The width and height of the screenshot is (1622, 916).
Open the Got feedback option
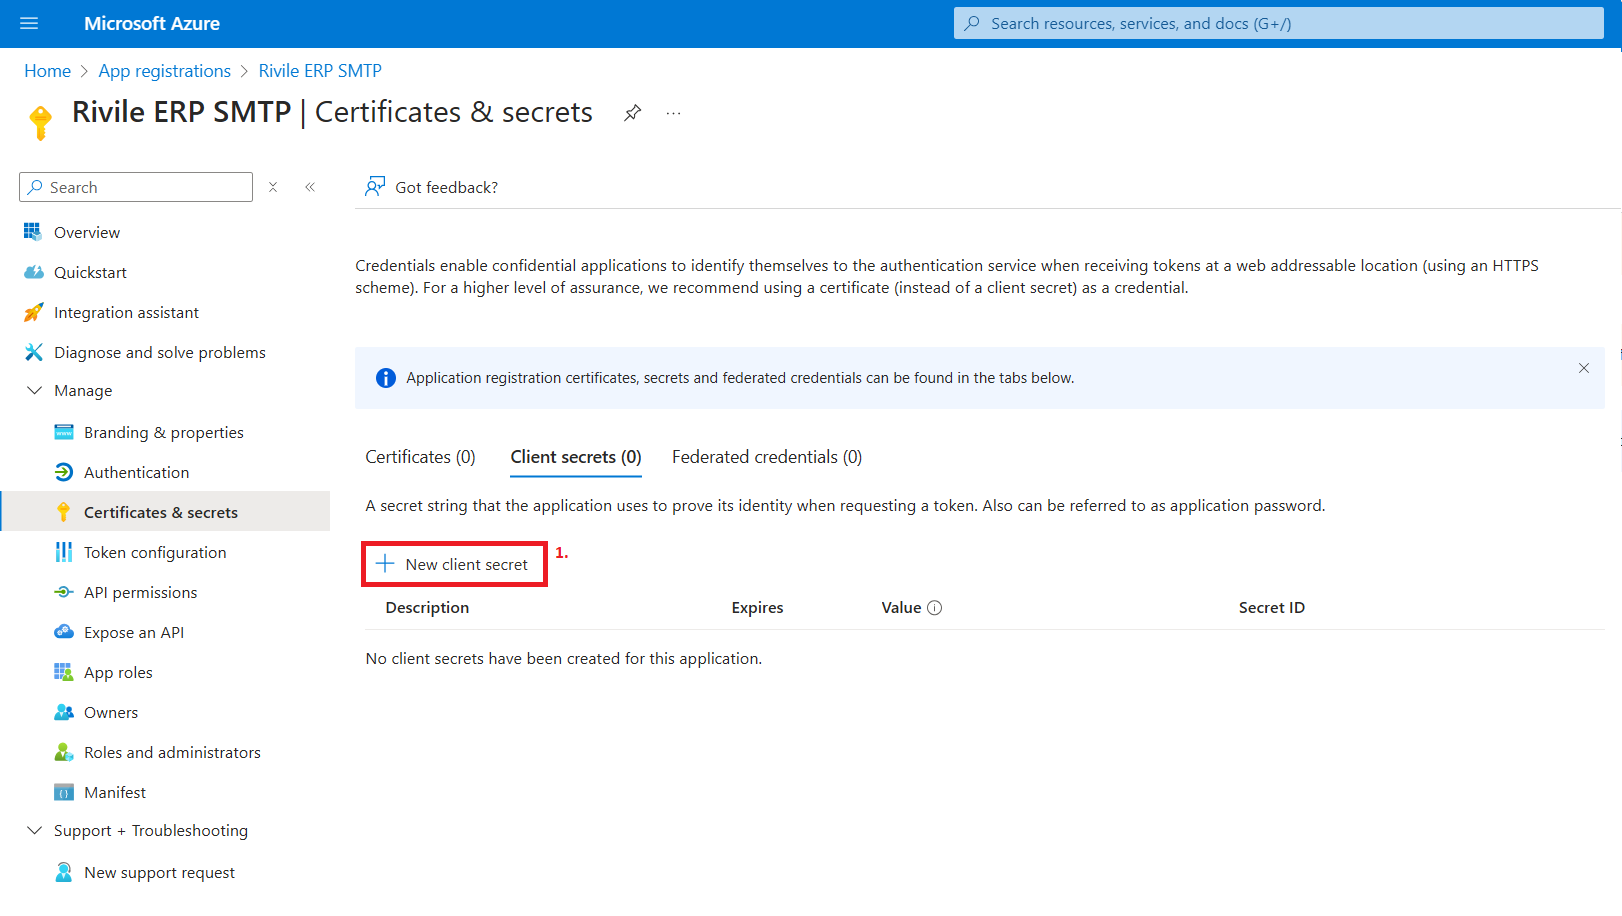click(x=432, y=187)
